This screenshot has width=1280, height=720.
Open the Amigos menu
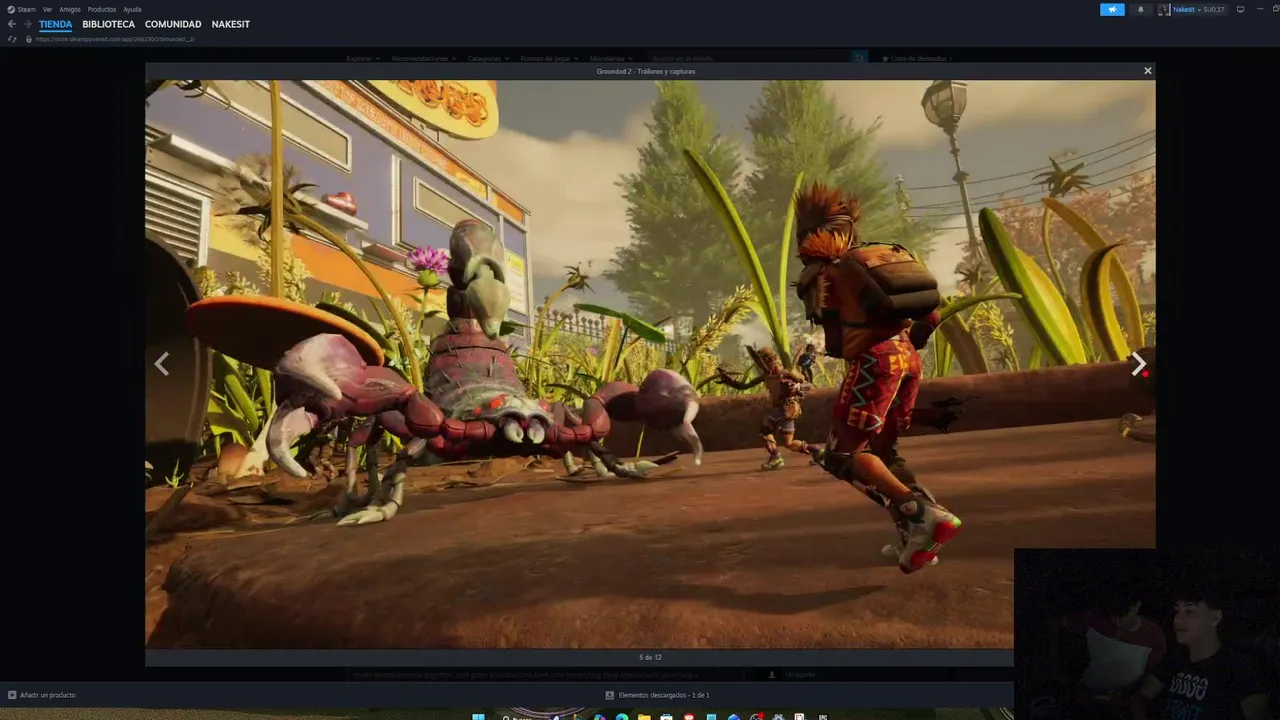(x=70, y=9)
